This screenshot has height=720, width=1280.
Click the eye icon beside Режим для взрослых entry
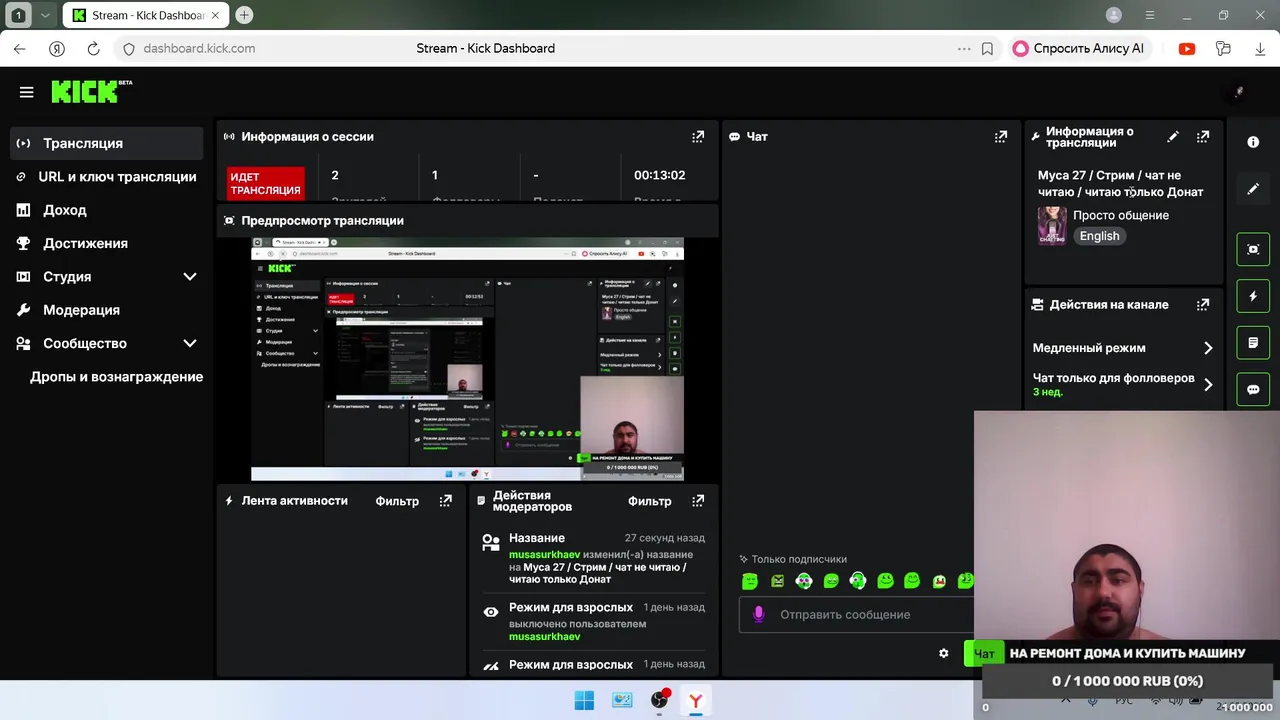(491, 612)
